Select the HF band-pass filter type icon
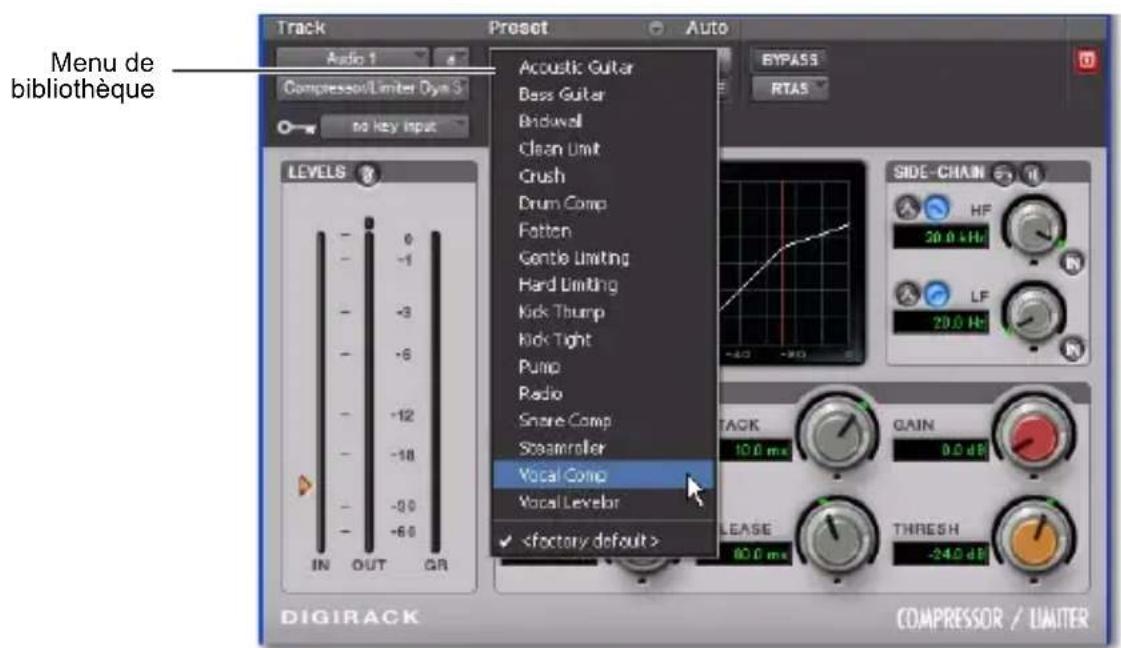This screenshot has height=648, width=1121. 908,208
